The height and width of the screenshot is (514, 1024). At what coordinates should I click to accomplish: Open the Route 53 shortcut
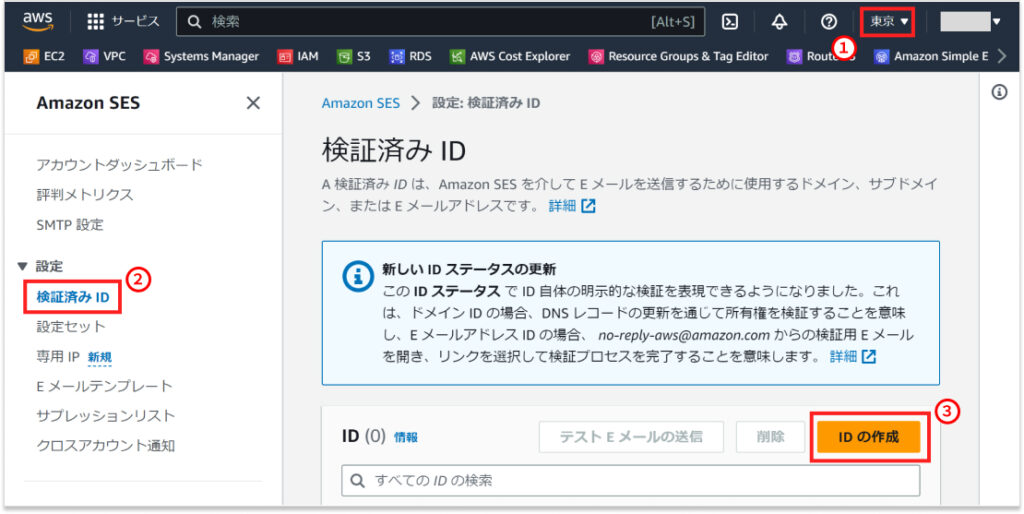tap(820, 56)
